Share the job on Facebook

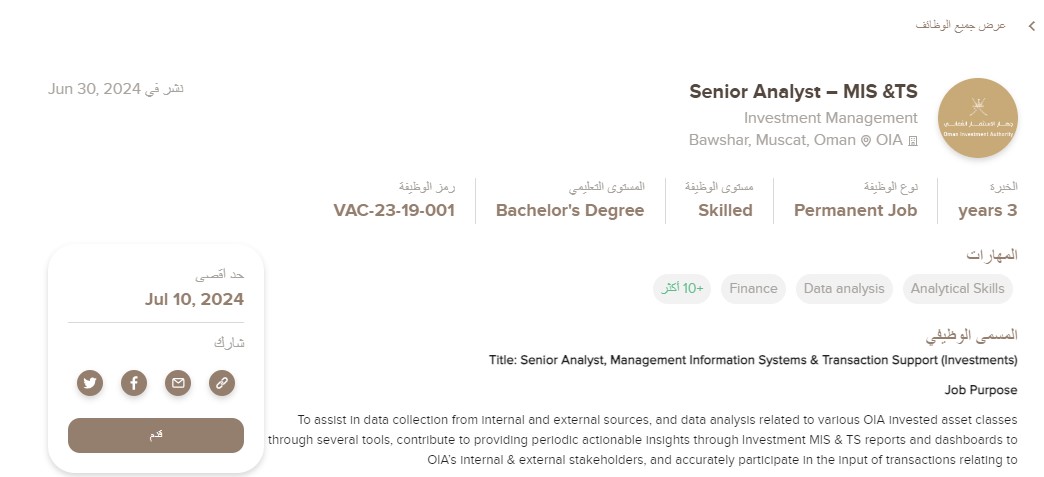click(x=134, y=383)
